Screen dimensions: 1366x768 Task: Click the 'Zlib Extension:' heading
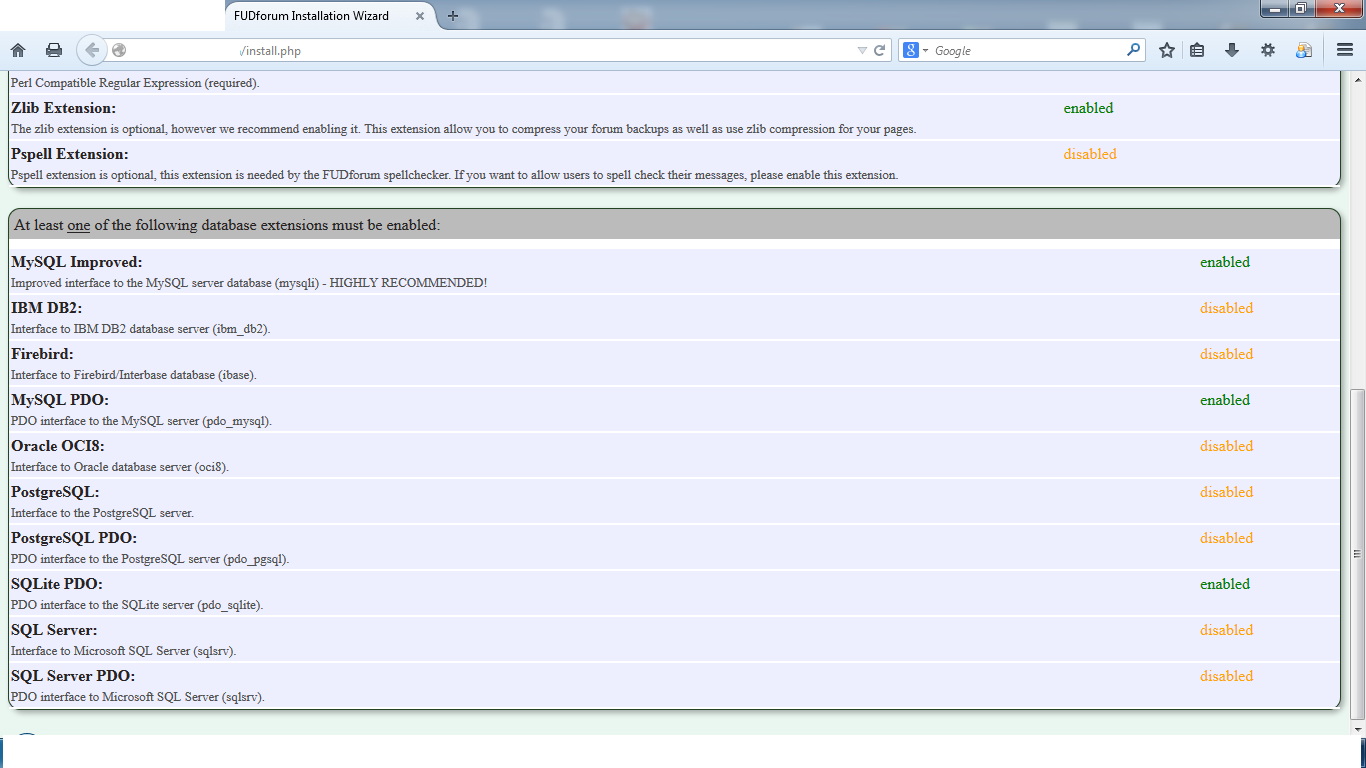pos(63,108)
